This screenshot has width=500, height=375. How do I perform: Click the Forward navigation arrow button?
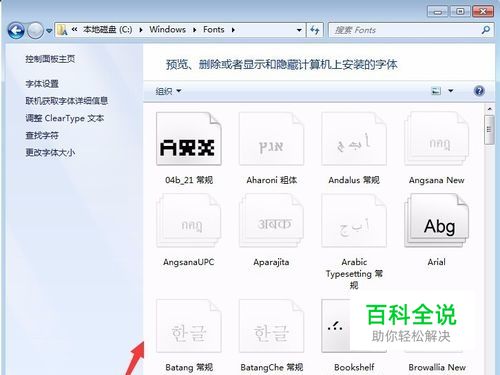click(35, 31)
